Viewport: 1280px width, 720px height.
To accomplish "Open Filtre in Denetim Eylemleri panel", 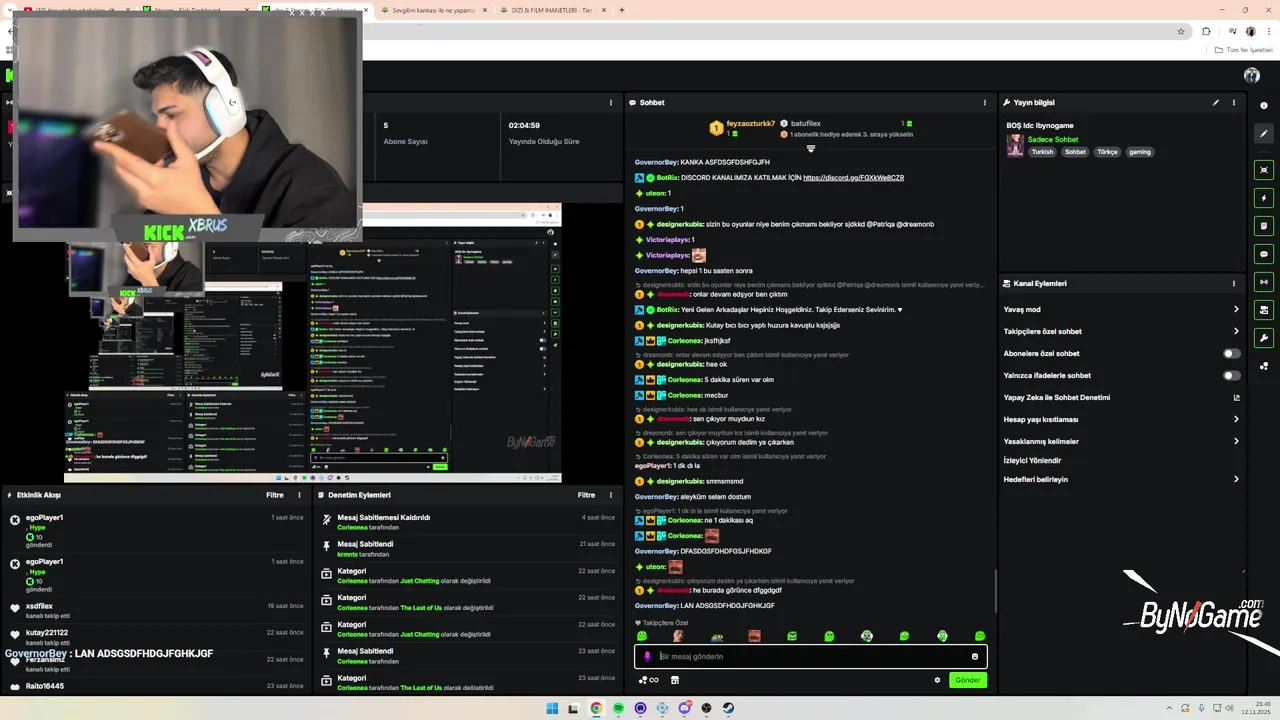I will (x=586, y=495).
